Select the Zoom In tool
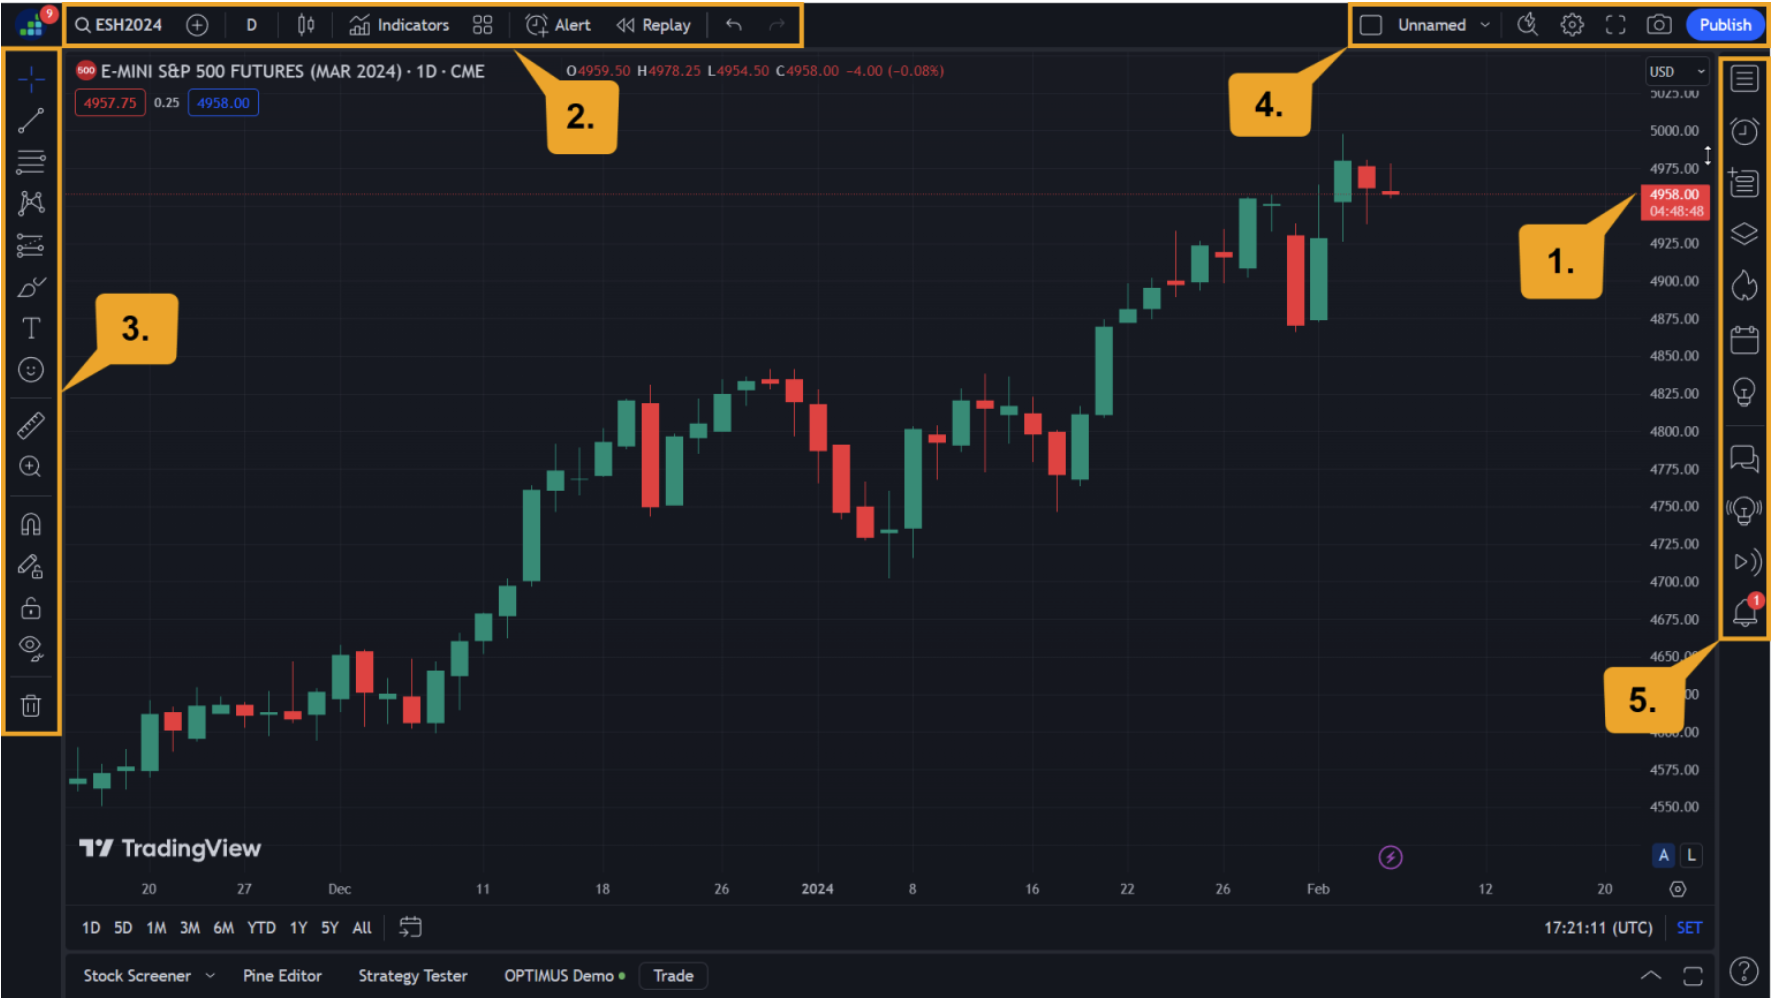 point(30,466)
